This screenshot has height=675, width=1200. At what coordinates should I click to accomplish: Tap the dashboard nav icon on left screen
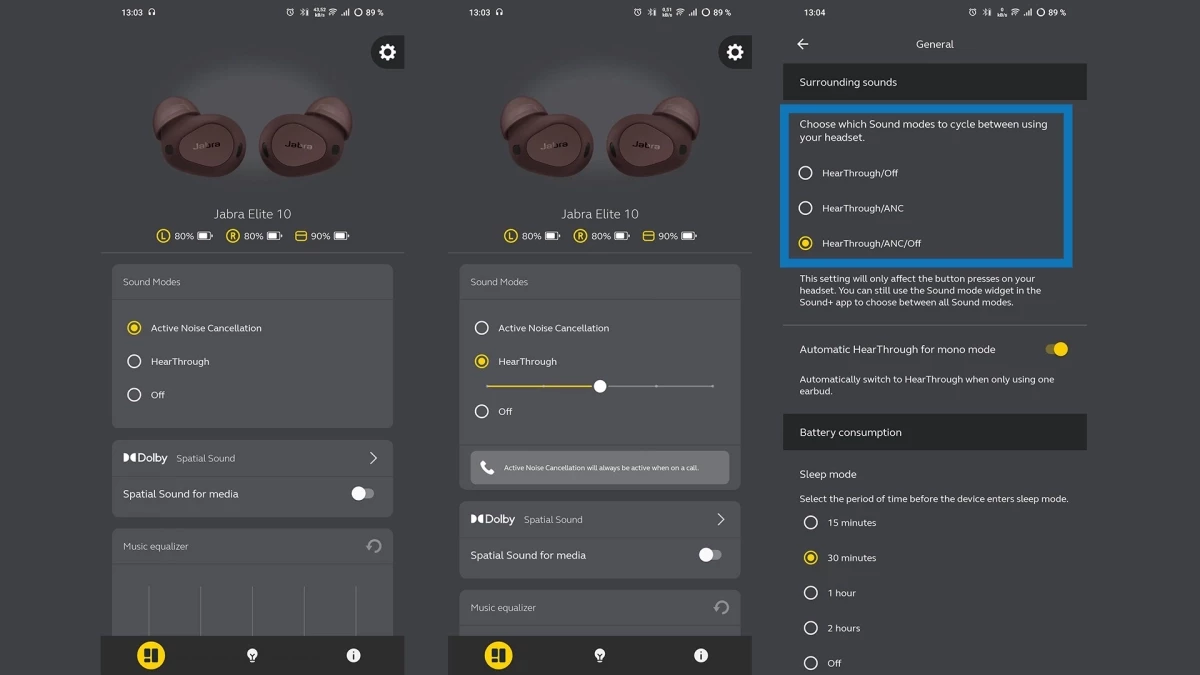(151, 655)
